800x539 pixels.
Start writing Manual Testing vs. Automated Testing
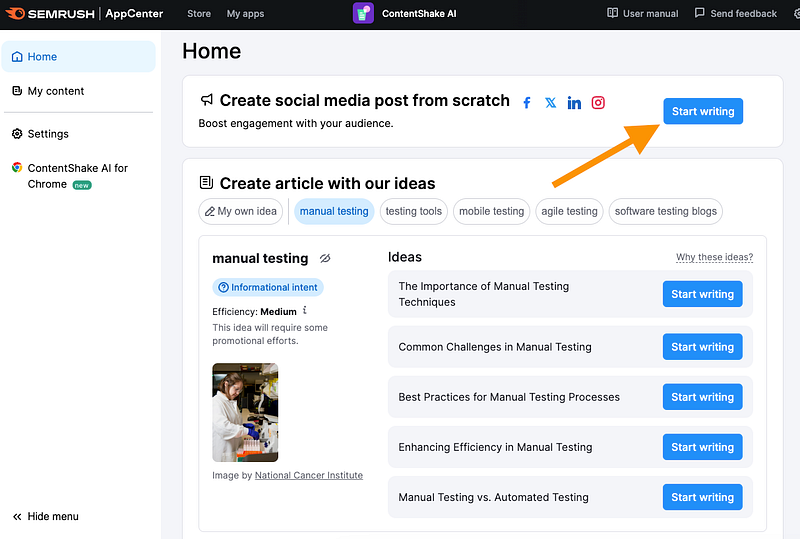703,497
